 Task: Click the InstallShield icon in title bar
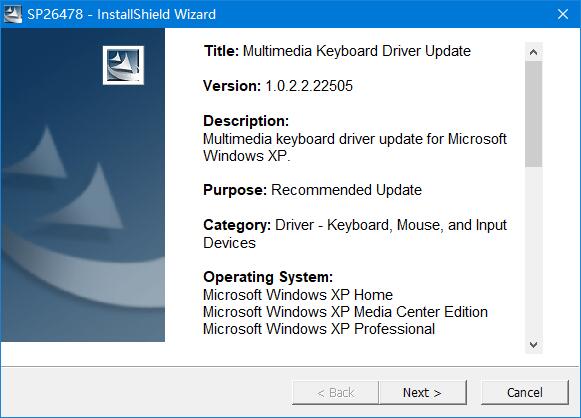13,14
